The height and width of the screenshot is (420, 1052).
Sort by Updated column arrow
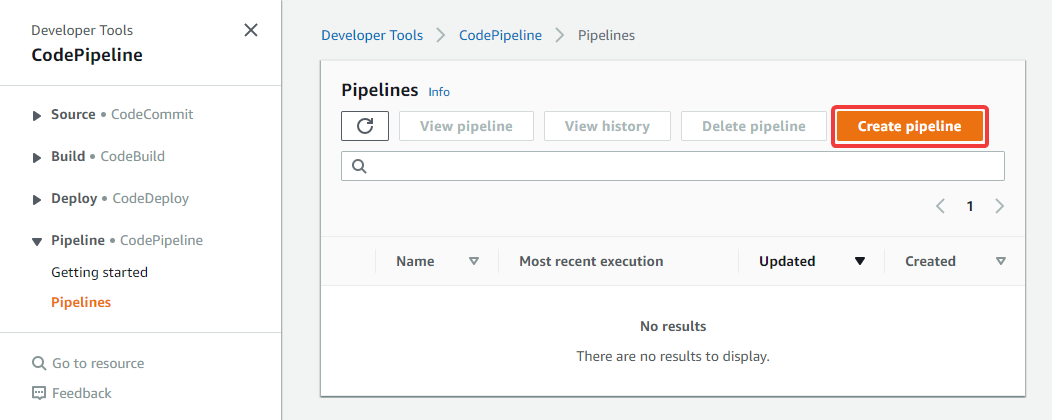click(x=860, y=262)
